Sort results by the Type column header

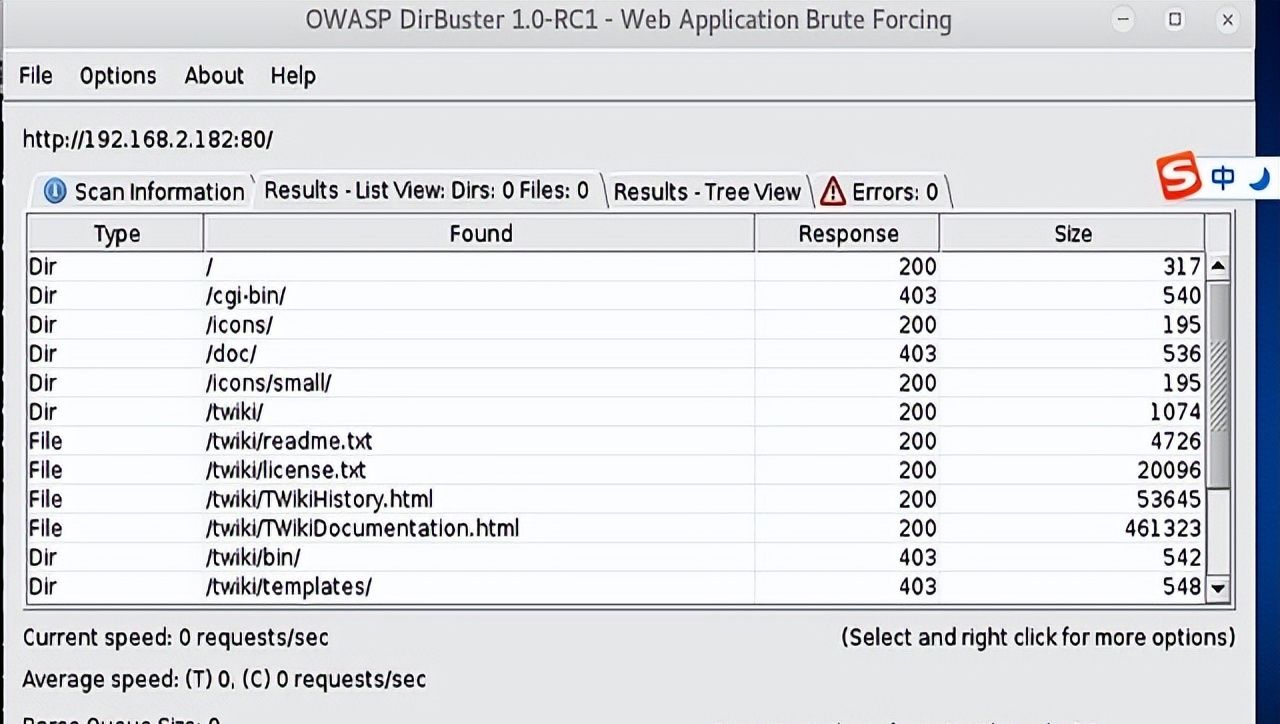(116, 234)
